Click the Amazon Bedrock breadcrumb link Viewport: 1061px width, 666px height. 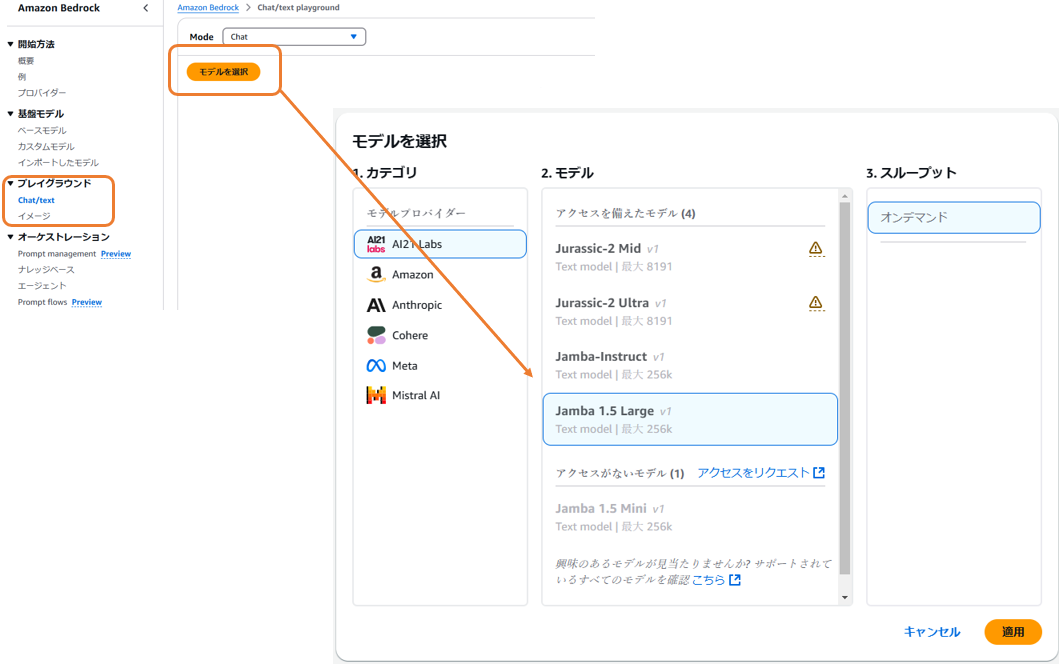pos(208,7)
